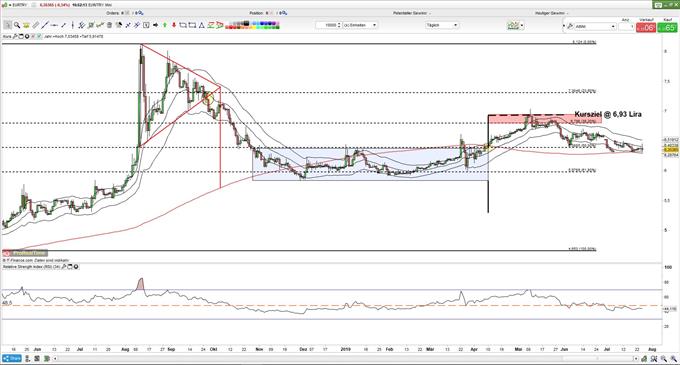Open the wrench icon beside ABM dropdown

[x=570, y=26]
